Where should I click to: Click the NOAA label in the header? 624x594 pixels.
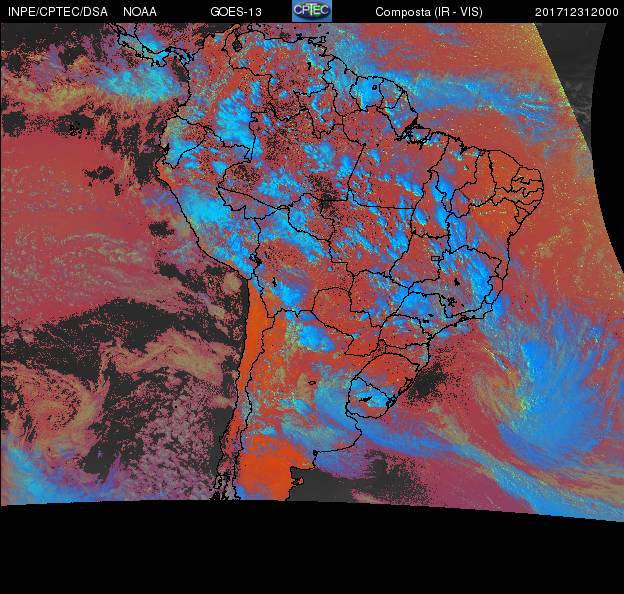[140, 12]
